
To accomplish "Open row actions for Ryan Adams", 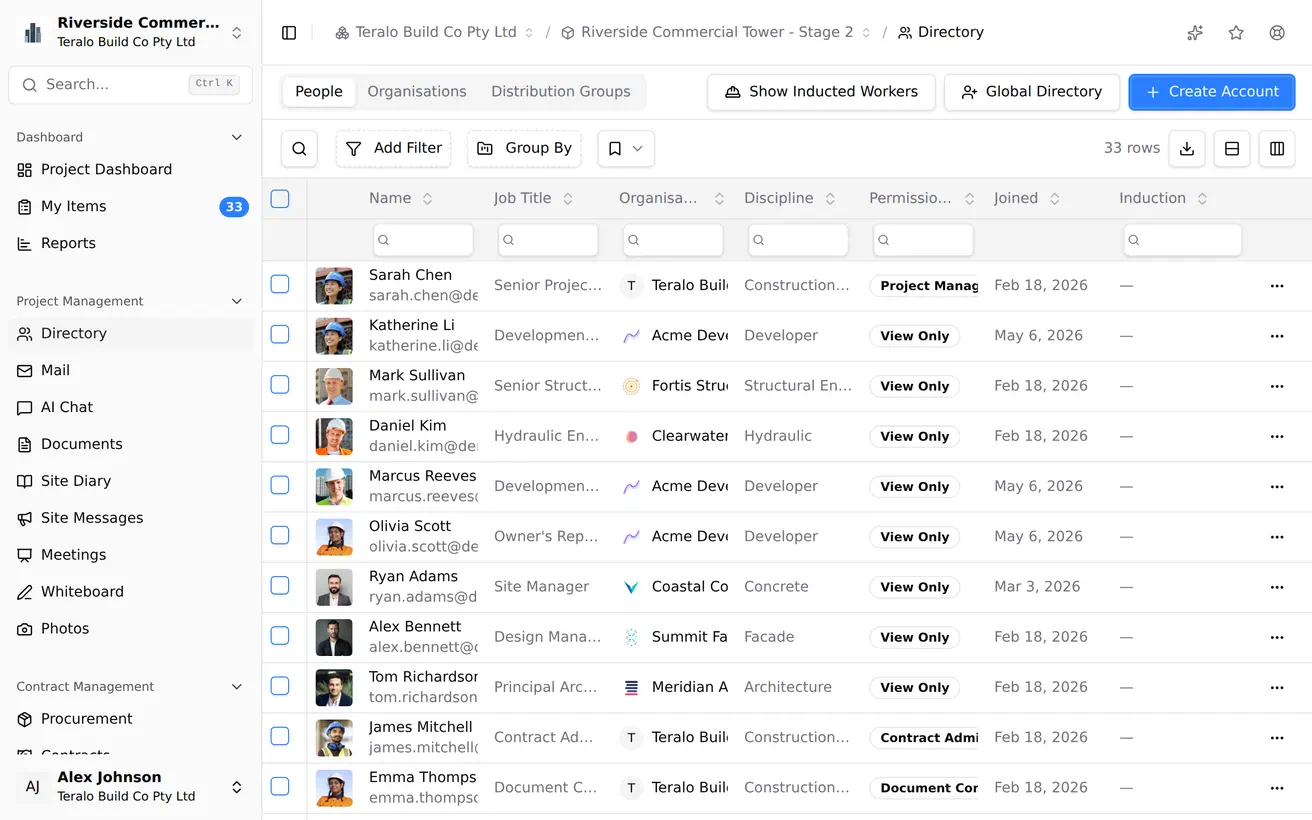I will [x=1277, y=587].
